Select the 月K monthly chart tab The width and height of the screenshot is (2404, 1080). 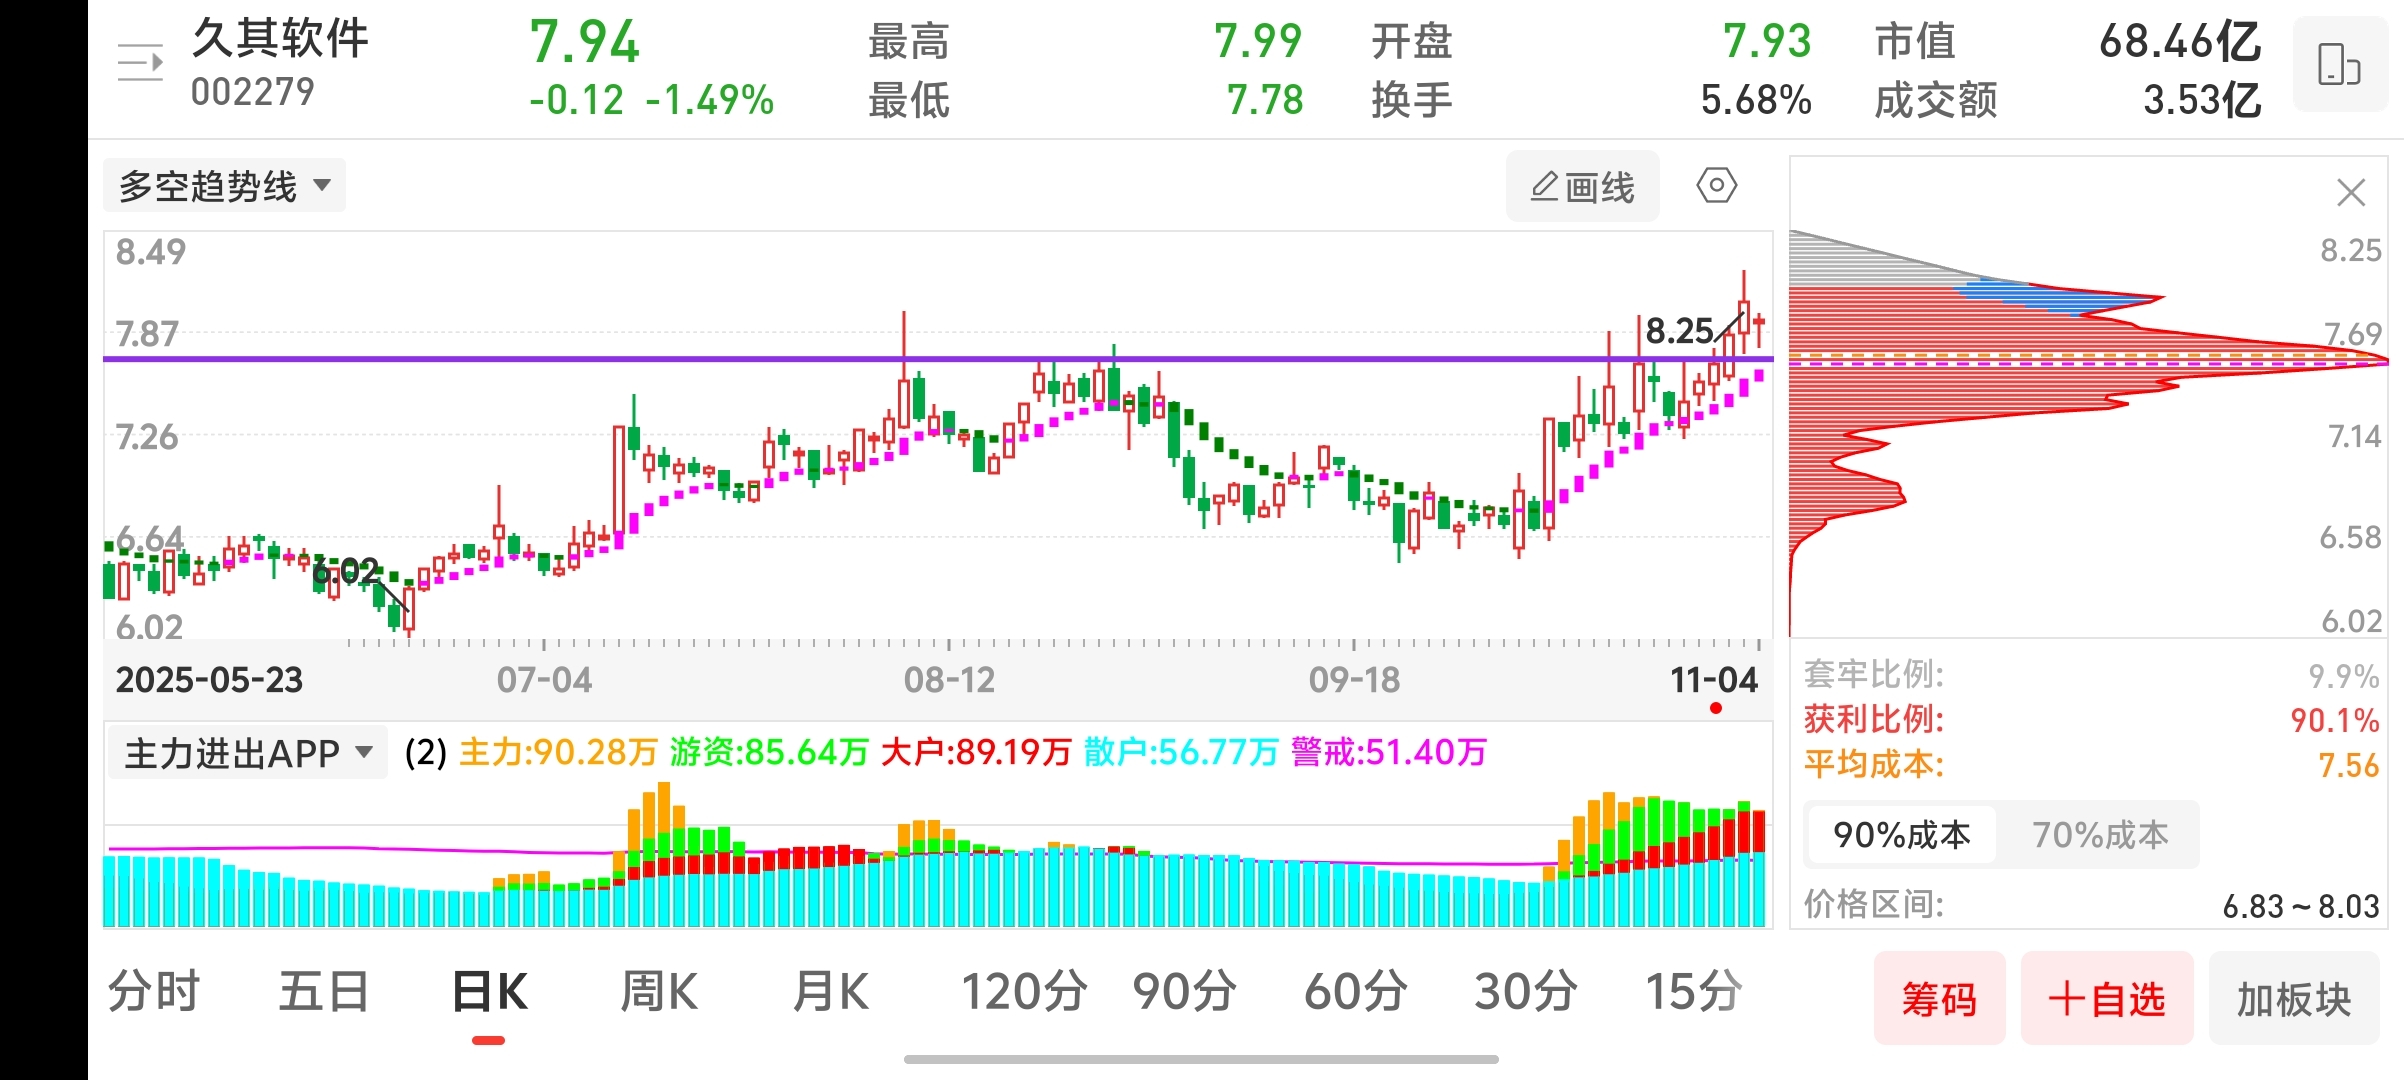click(x=830, y=993)
